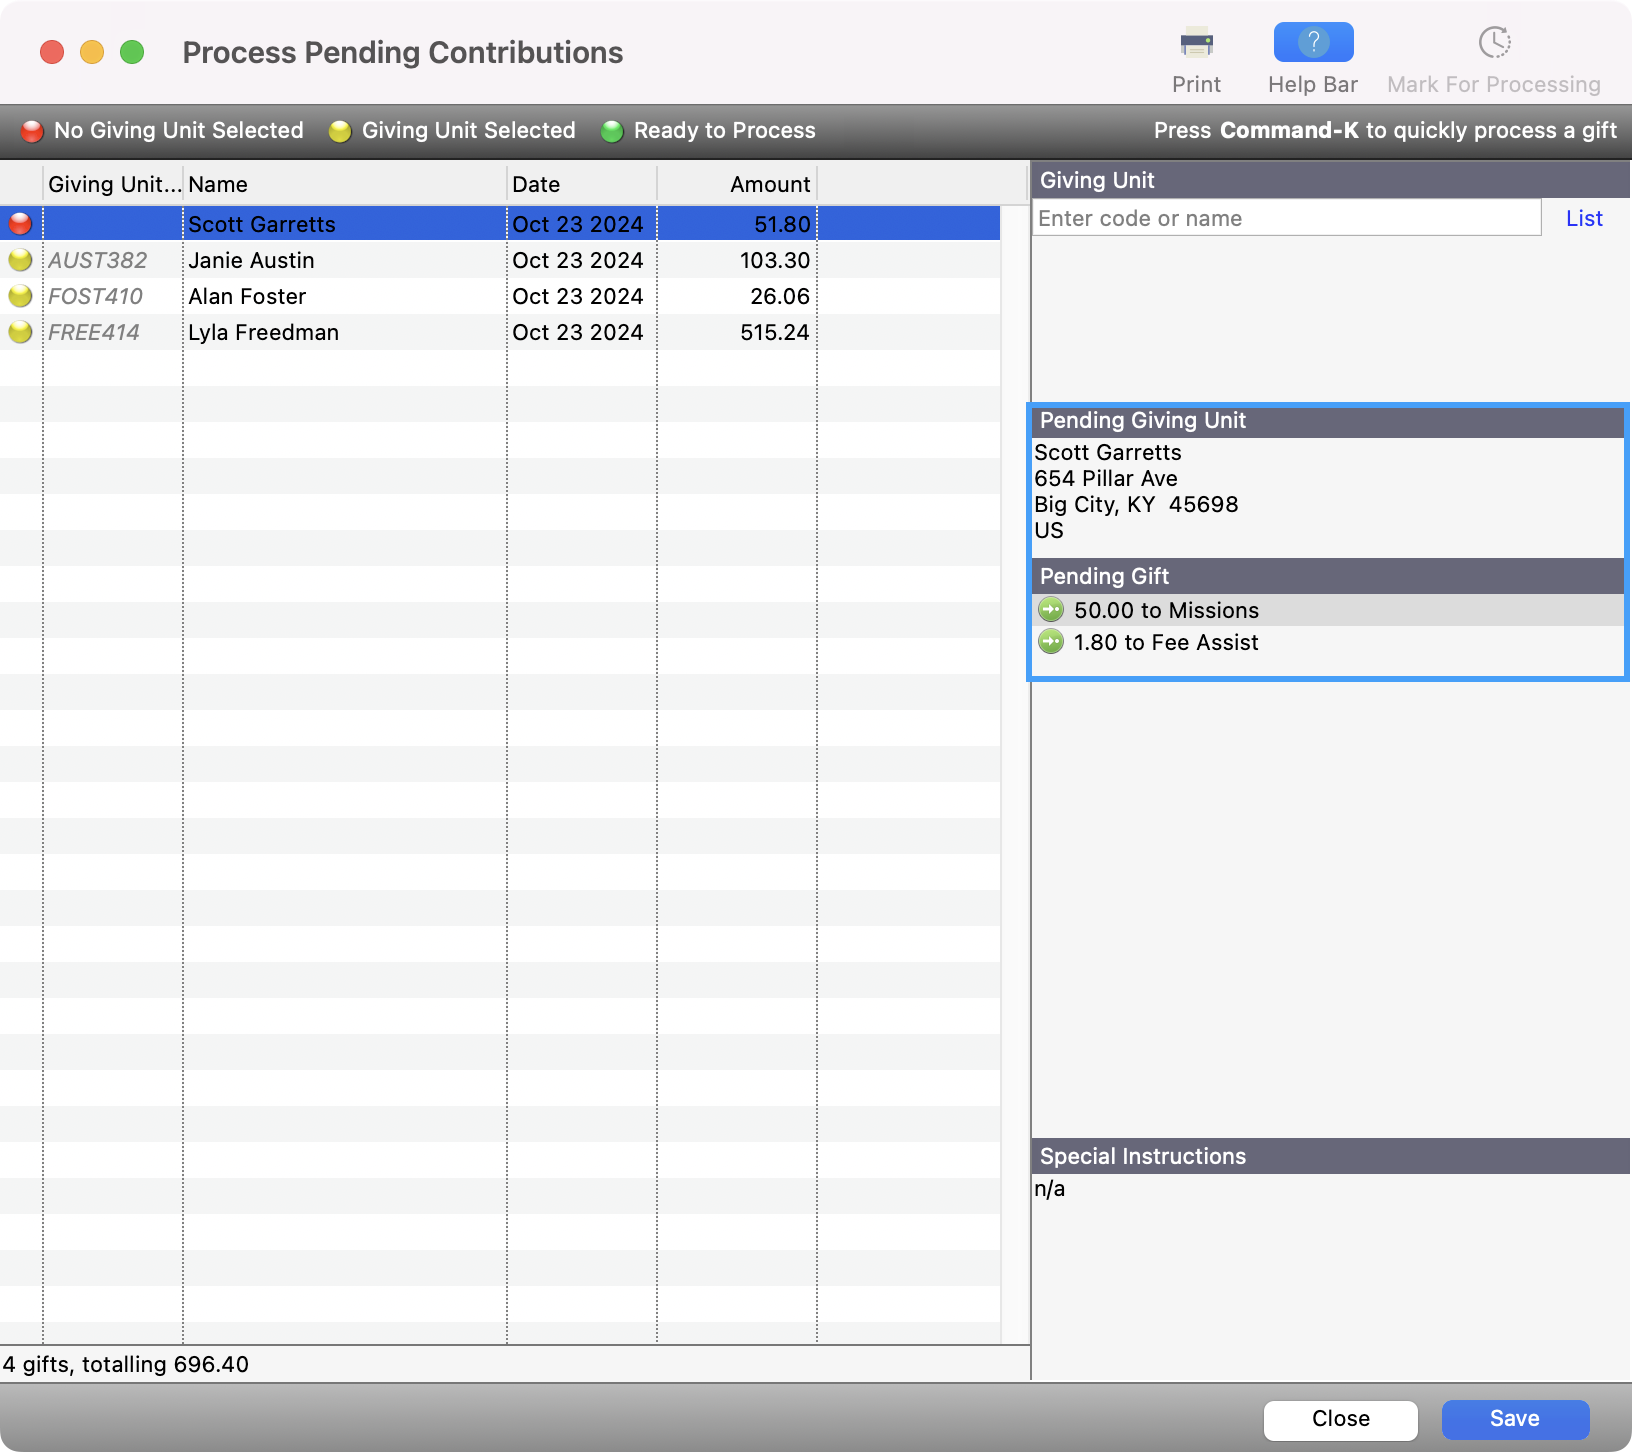Select the AUST382 giving unit code cell
This screenshot has height=1452, width=1632.
(98, 260)
